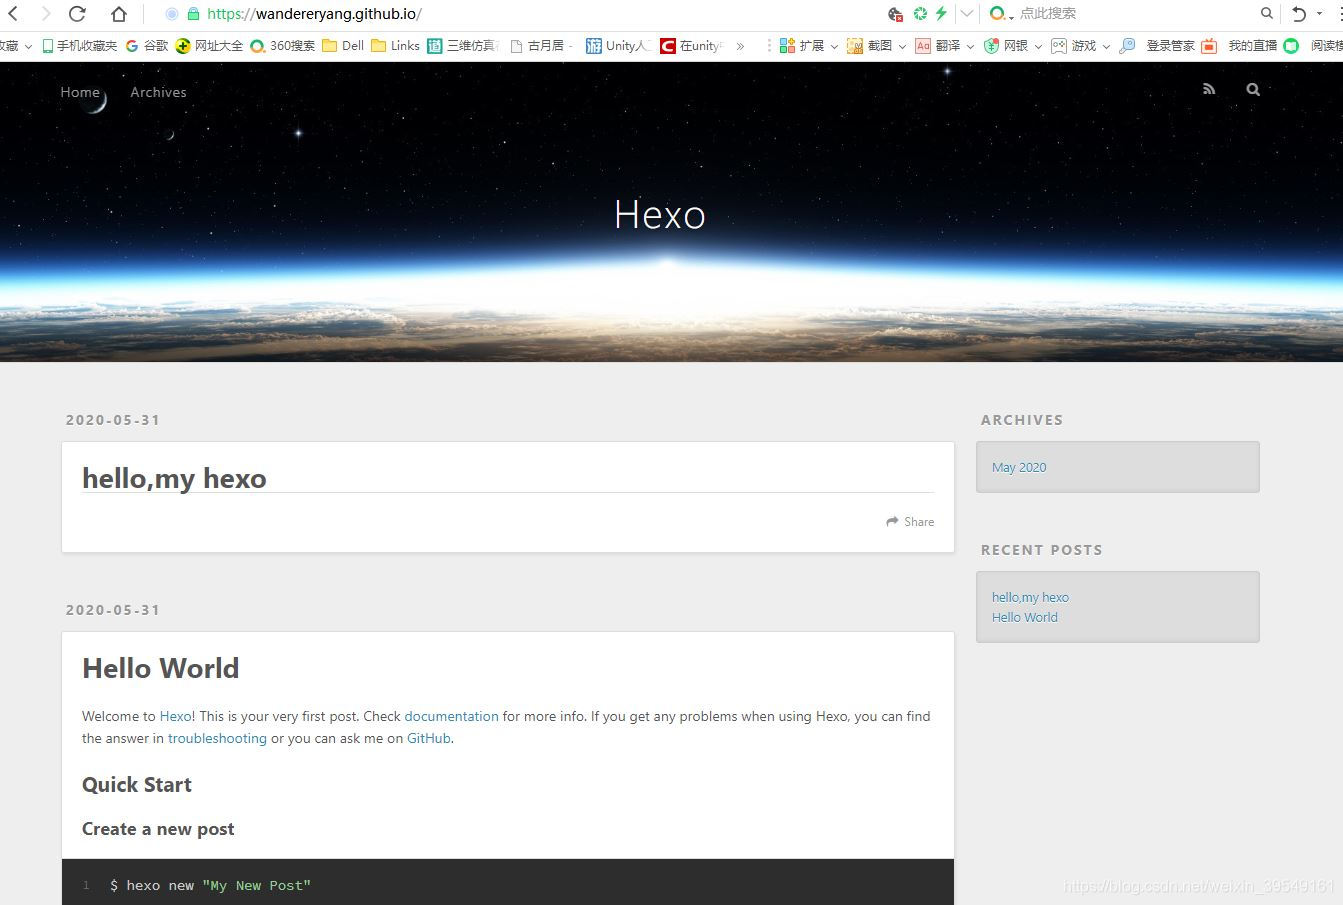Image resolution: width=1343 pixels, height=905 pixels.
Task: Open the 网址大全 bookmark
Action: coord(209,46)
